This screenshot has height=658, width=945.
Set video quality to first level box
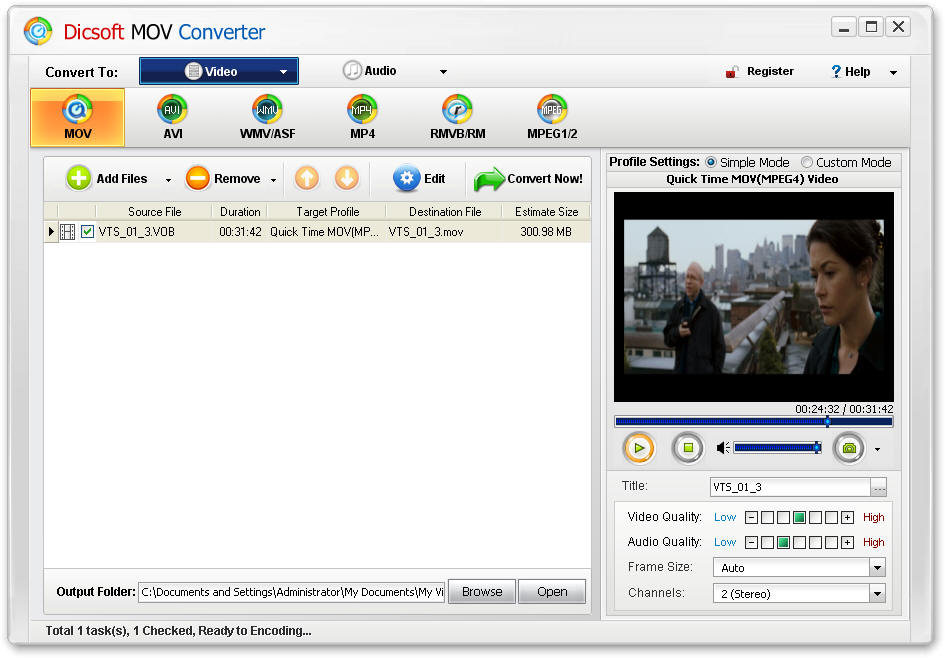point(767,518)
